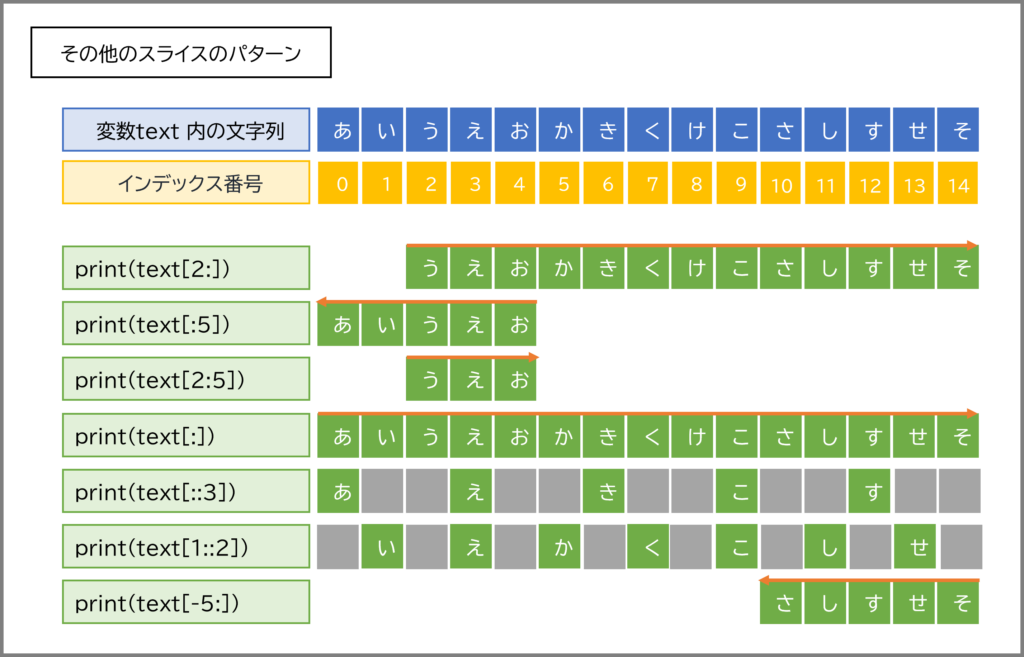Click the print(text[2:5]) code label
This screenshot has width=1024, height=657.
tap(186, 379)
